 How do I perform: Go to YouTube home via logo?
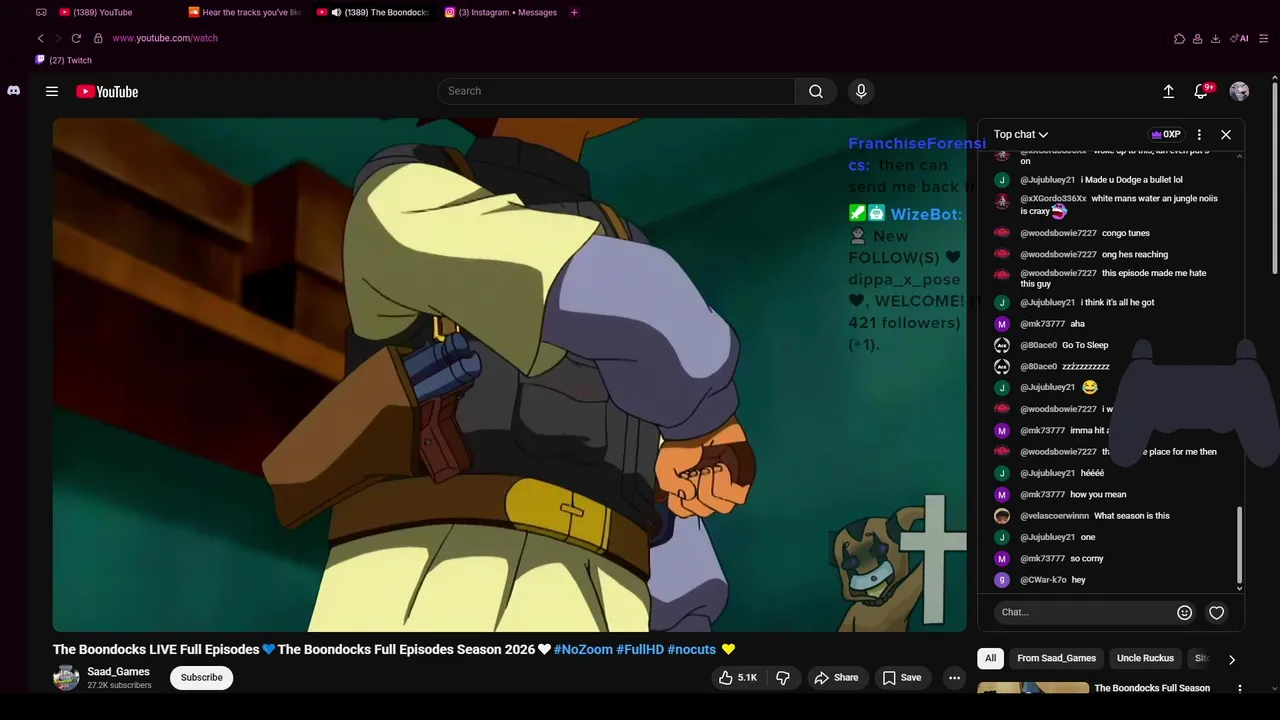(x=107, y=91)
